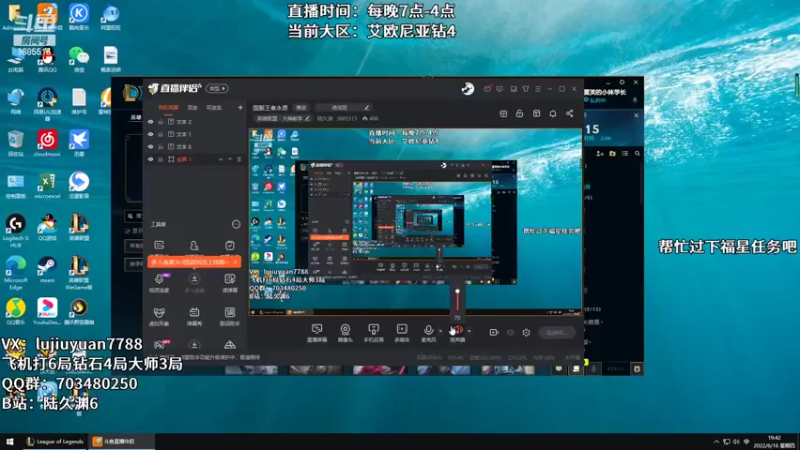
Task: Open the assistant tool icon in toolbox
Action: 230,316
